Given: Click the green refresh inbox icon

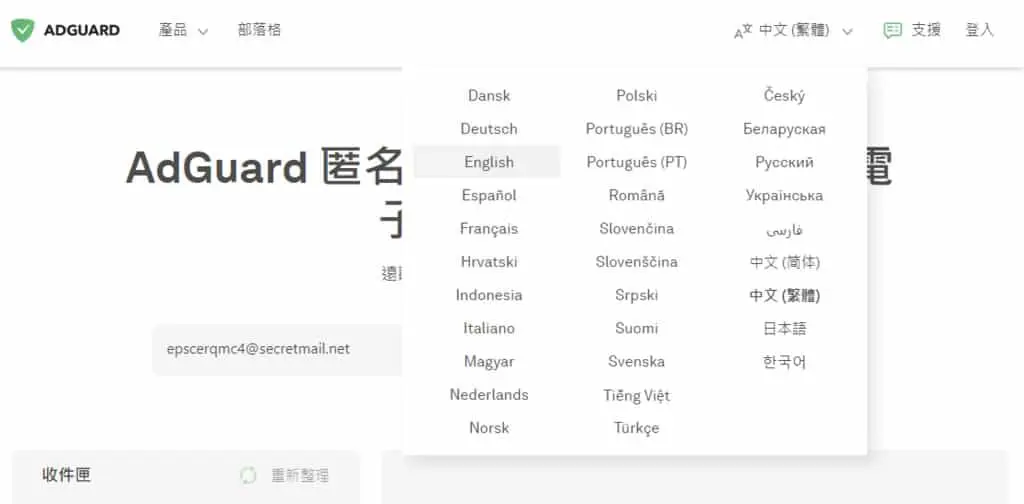Looking at the screenshot, I should point(248,475).
